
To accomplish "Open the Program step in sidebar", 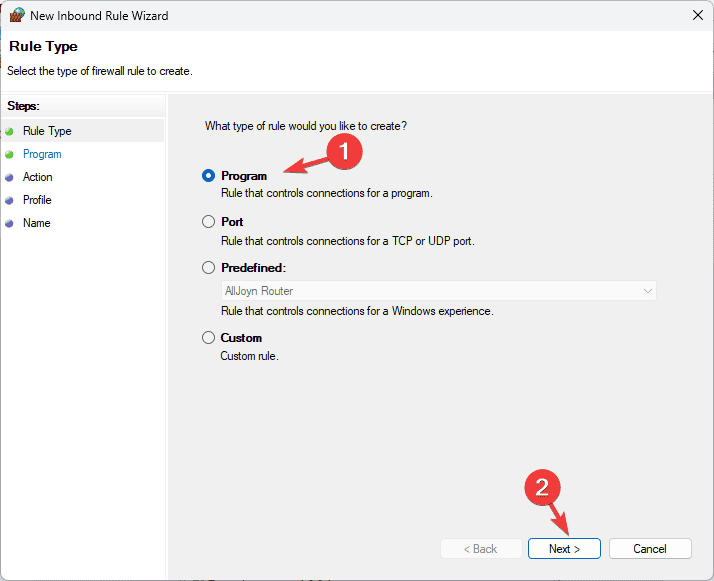I will pos(42,154).
